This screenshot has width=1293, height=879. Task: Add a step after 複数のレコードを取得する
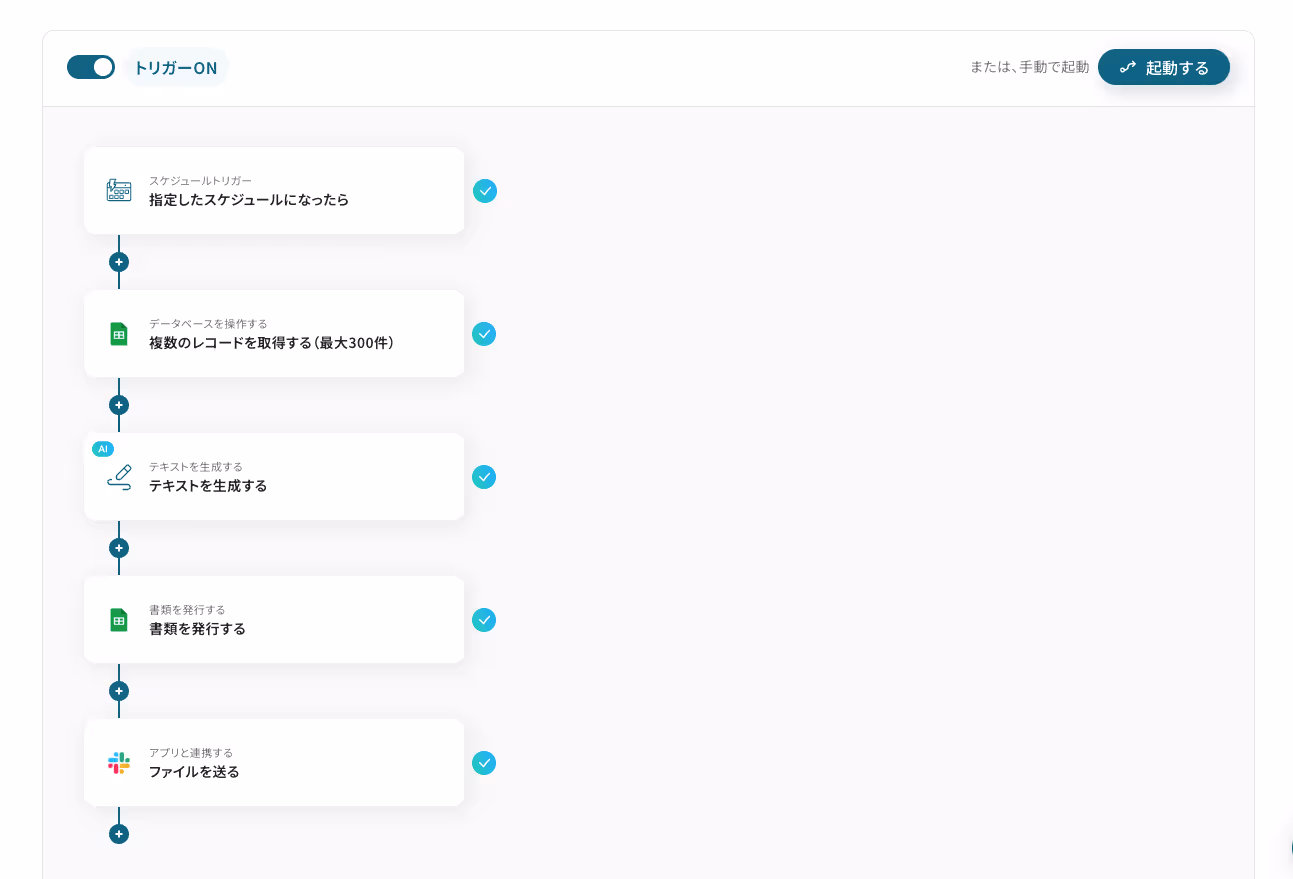pos(119,405)
